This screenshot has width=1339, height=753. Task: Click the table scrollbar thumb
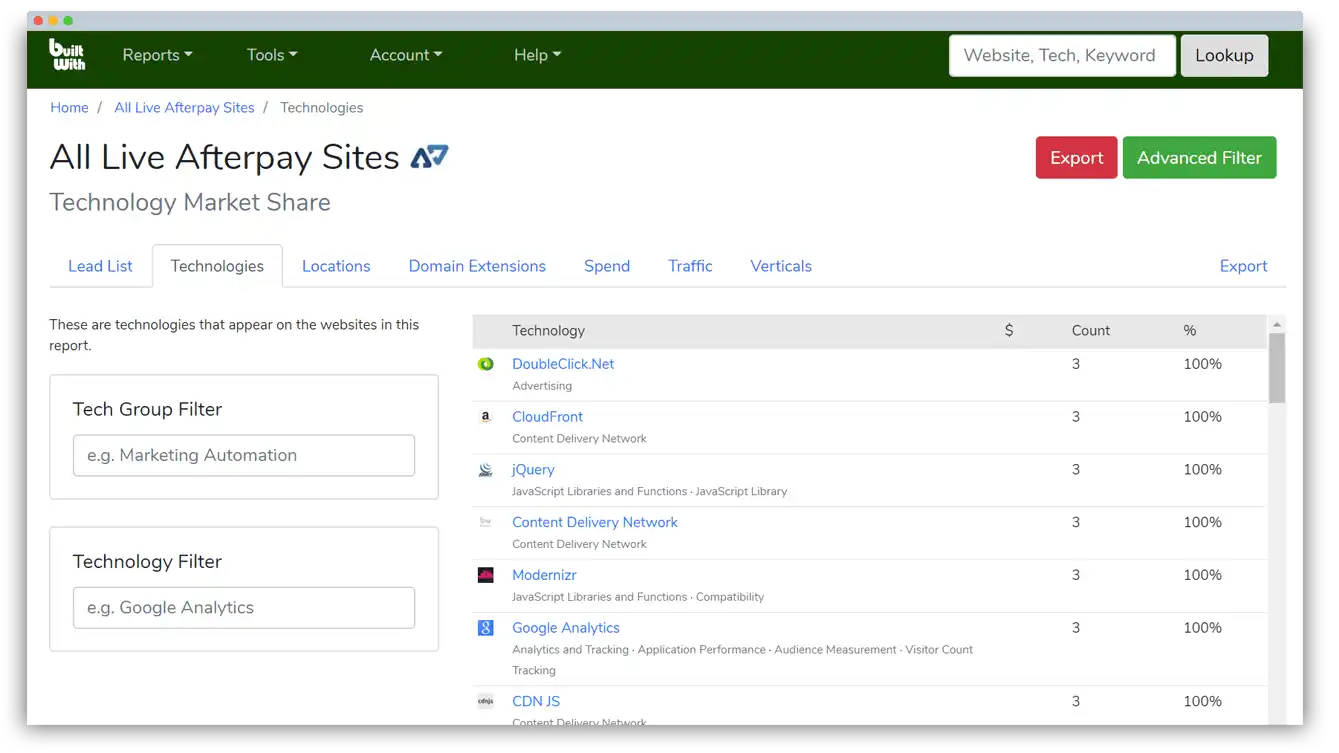point(1277,368)
